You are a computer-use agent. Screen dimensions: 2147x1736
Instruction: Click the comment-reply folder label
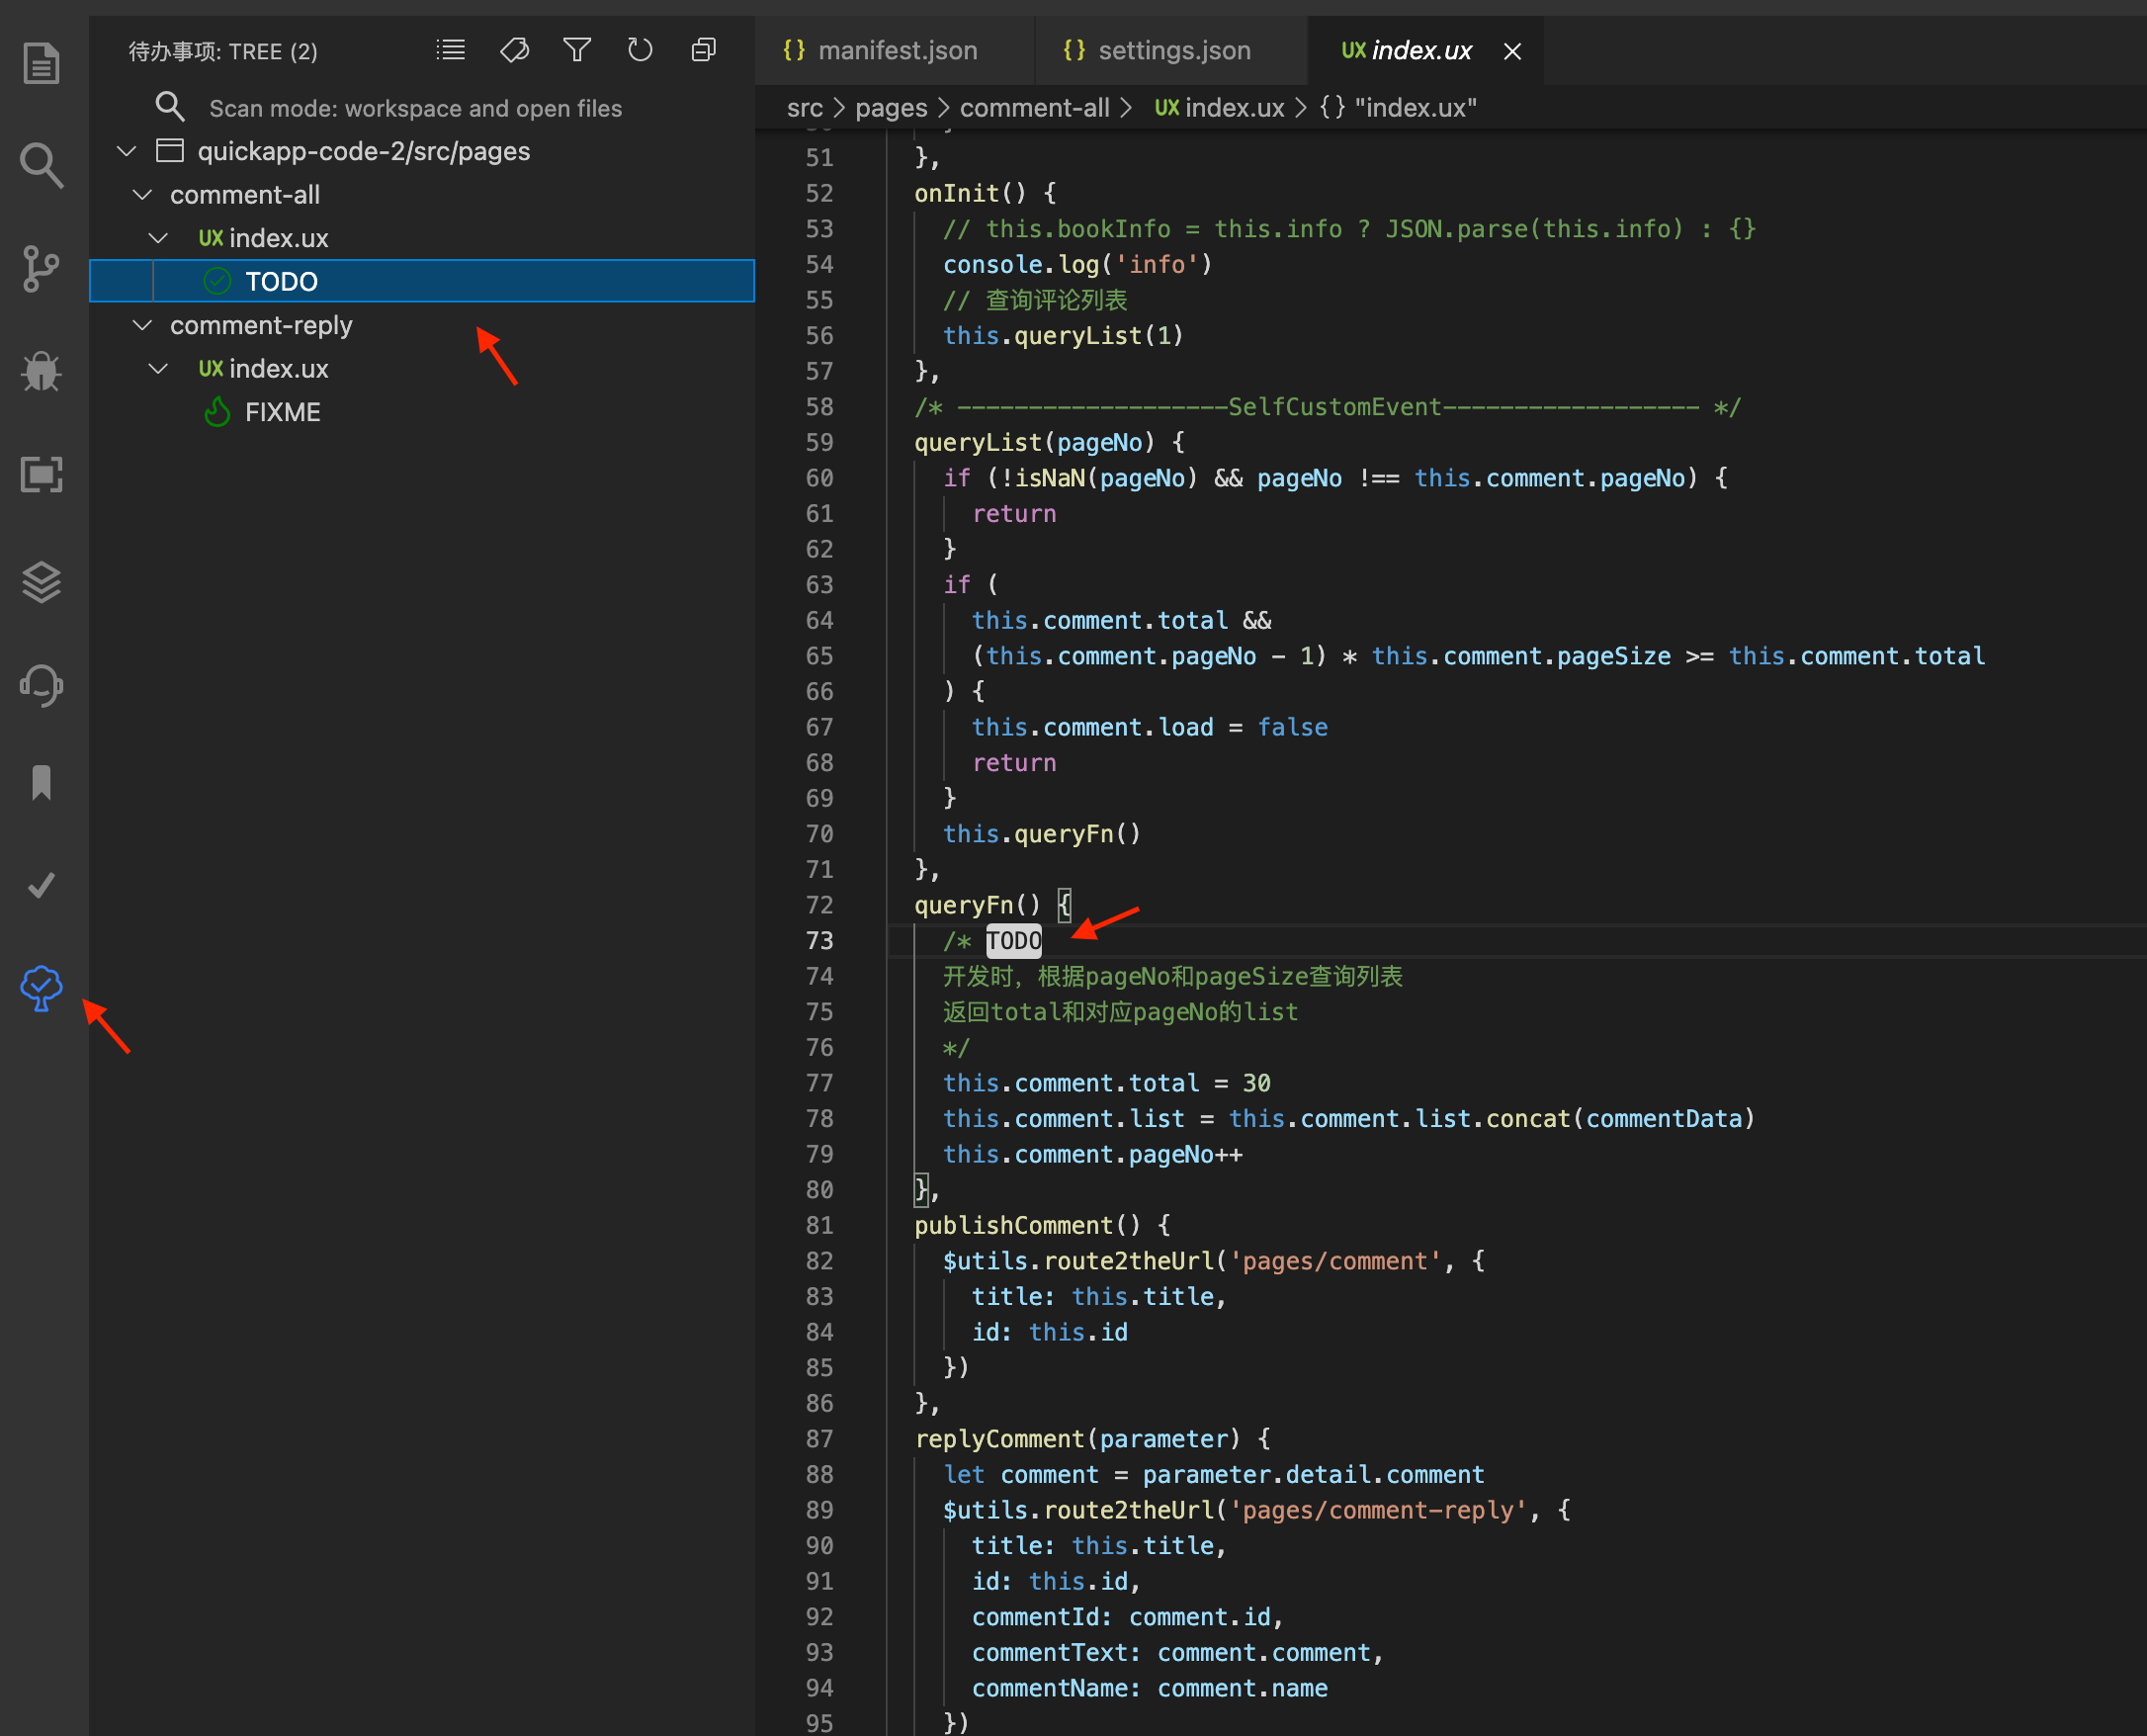coord(261,325)
